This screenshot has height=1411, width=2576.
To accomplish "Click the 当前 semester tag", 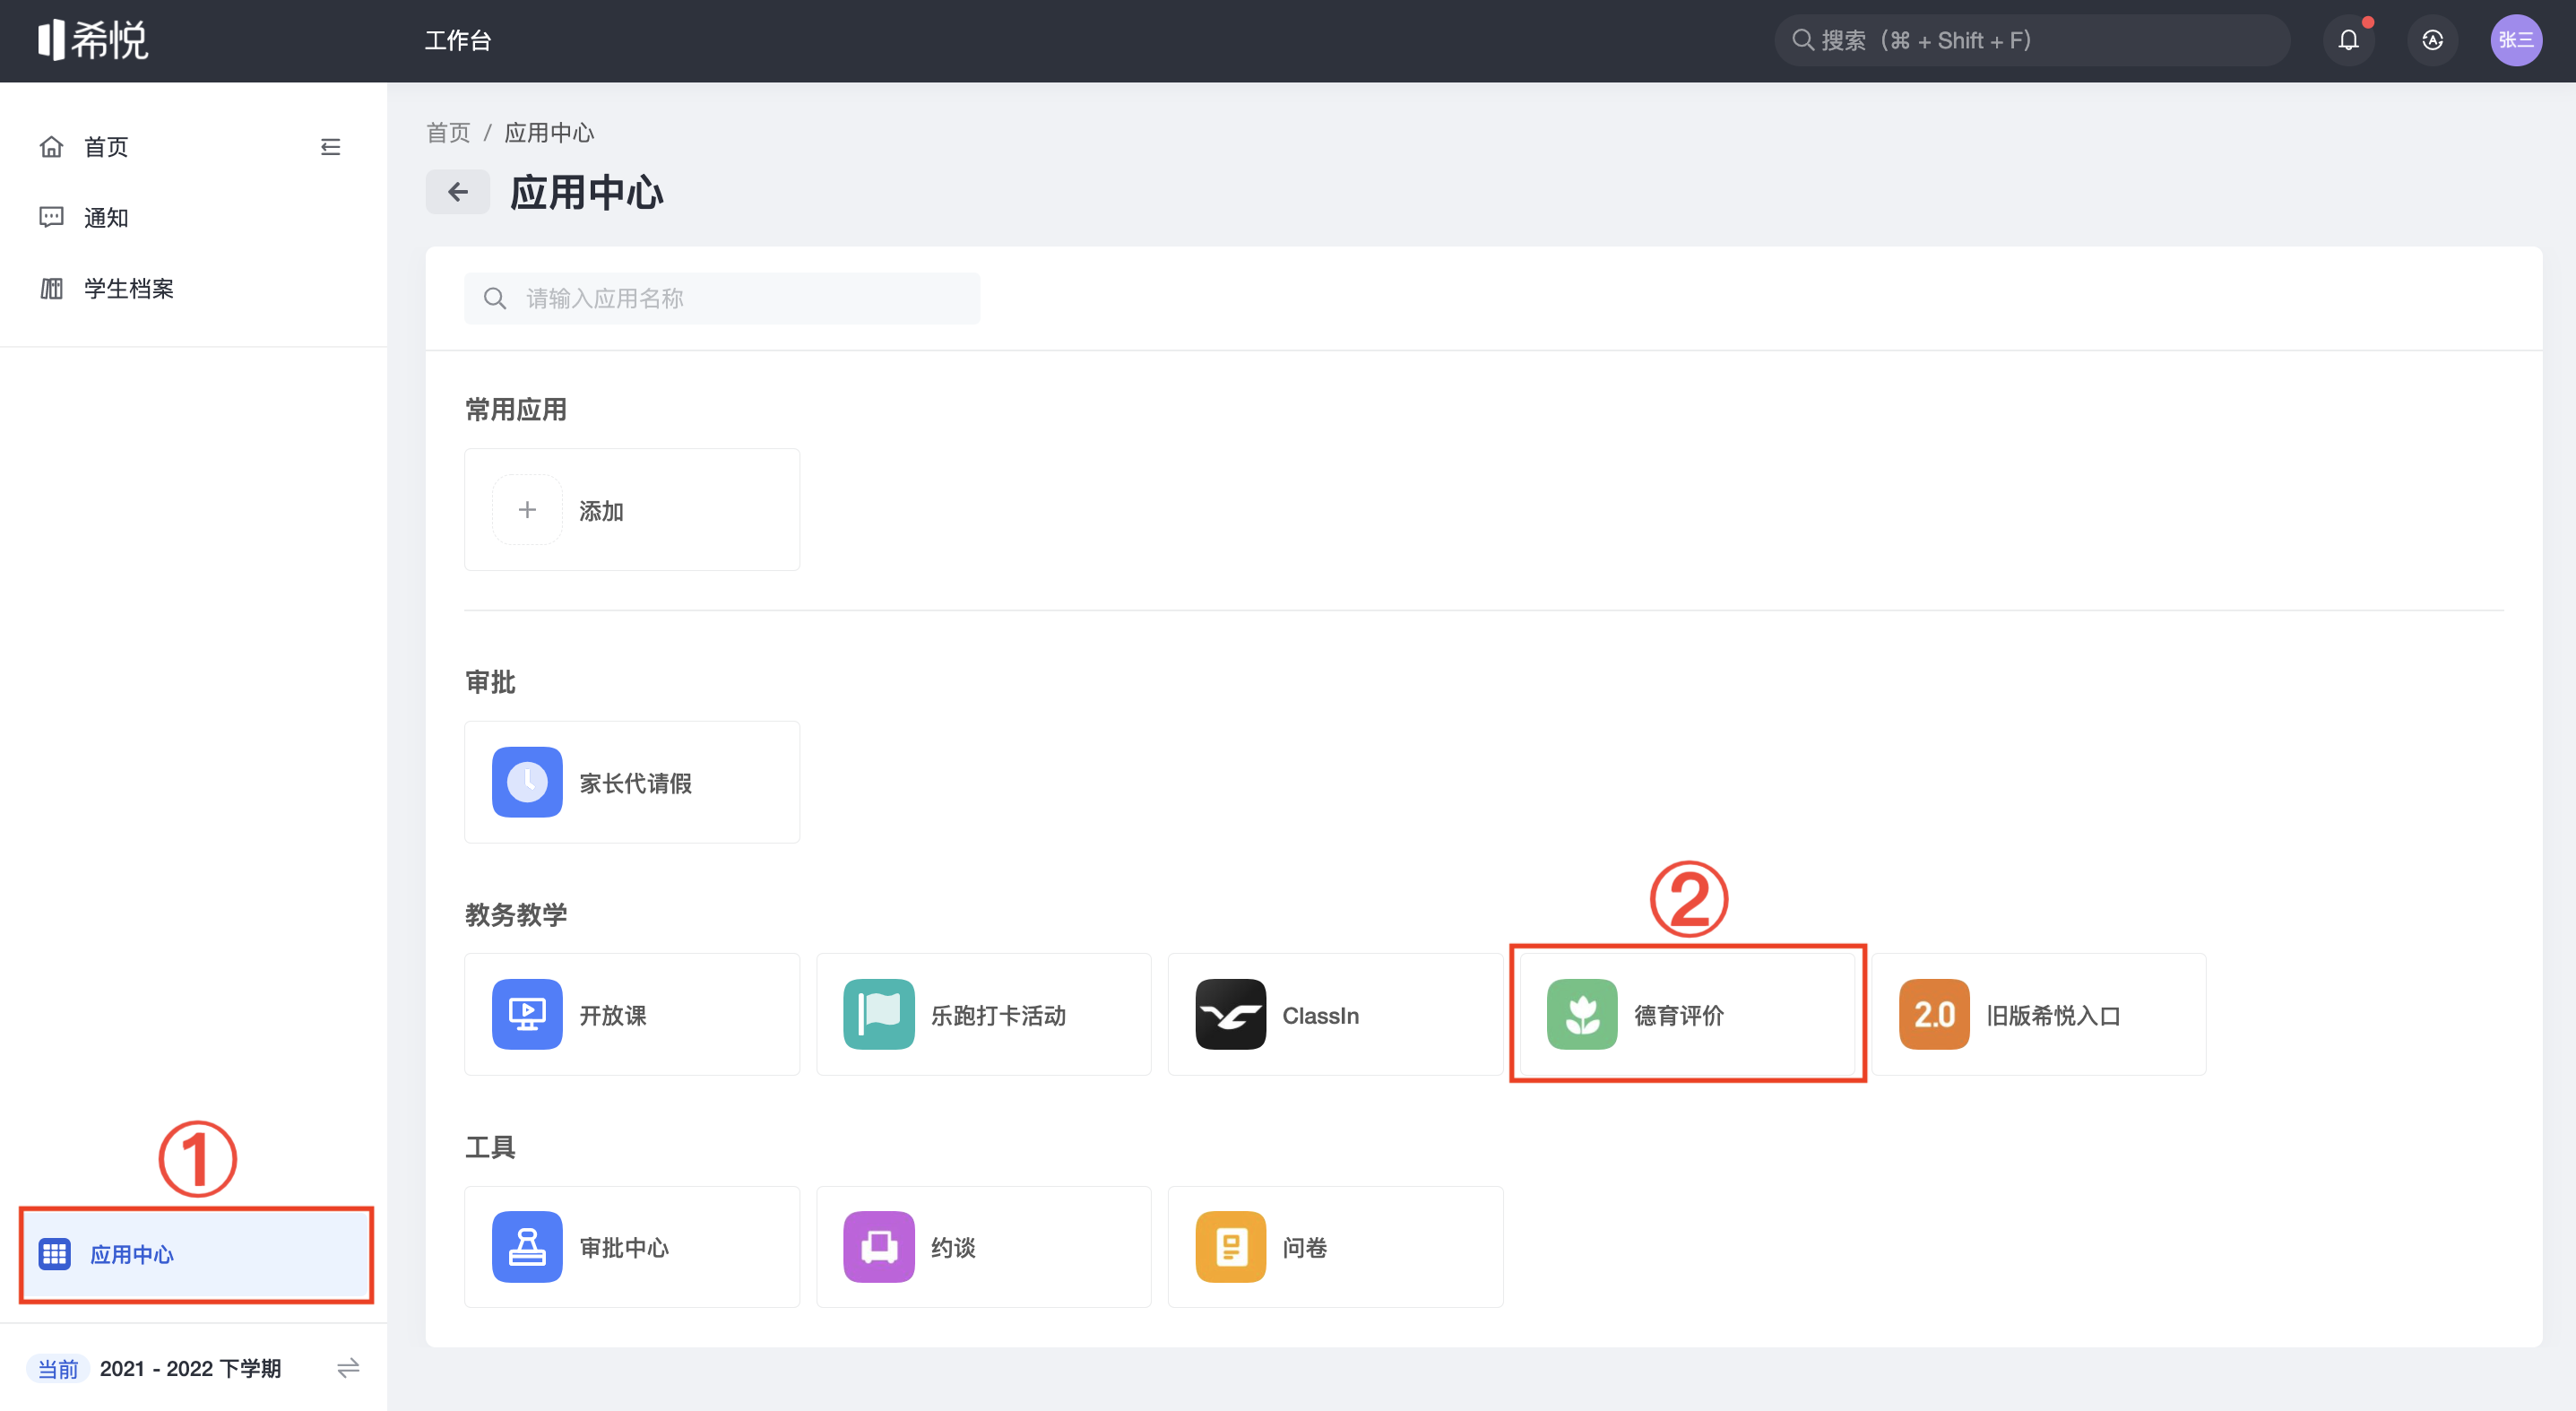I will tap(58, 1368).
